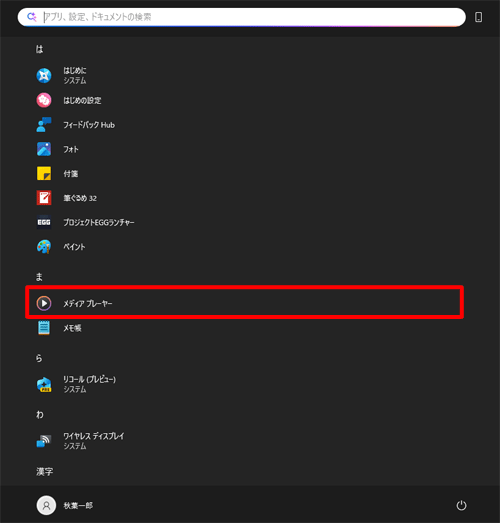Select the わ letter group header

39,415
